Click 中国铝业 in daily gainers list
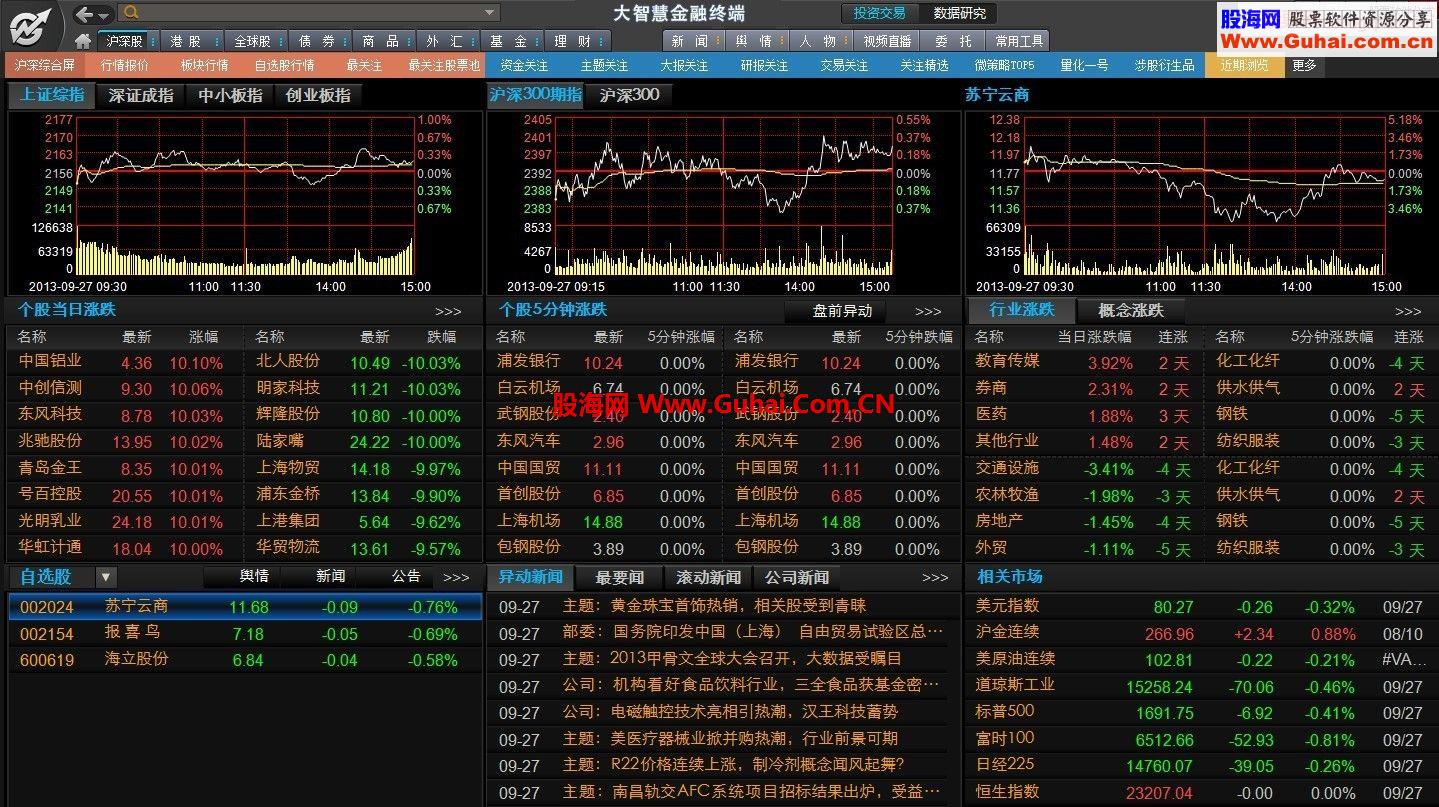1439x807 pixels. 50,361
